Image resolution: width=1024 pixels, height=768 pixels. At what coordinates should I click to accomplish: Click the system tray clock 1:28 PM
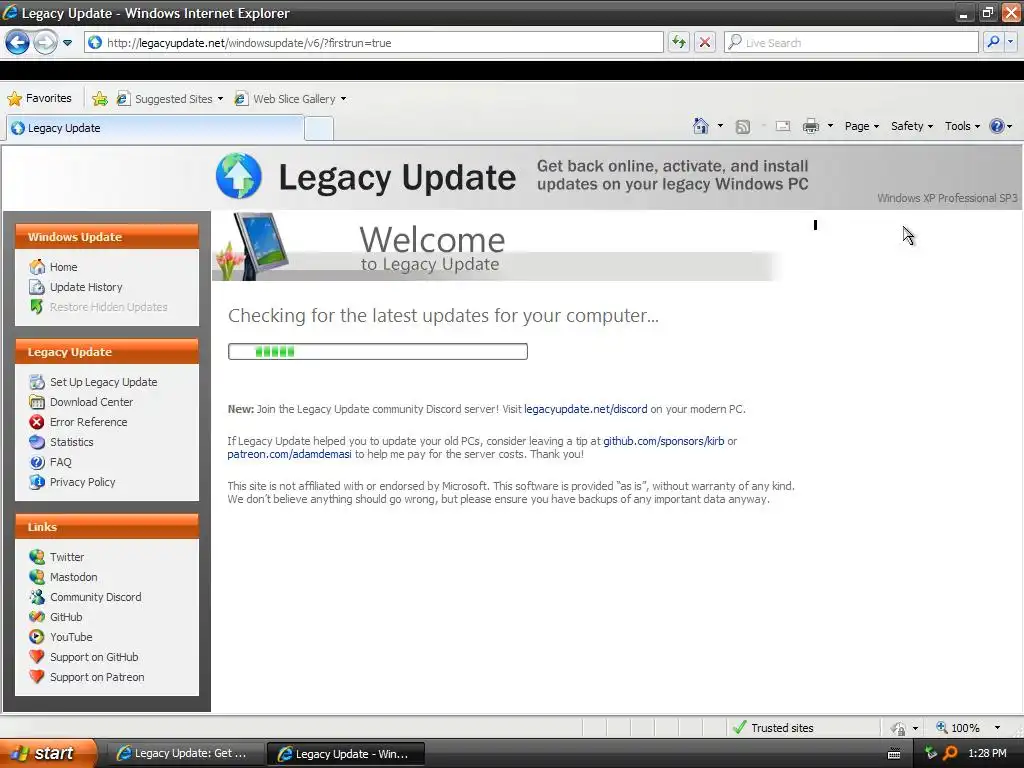(x=987, y=753)
